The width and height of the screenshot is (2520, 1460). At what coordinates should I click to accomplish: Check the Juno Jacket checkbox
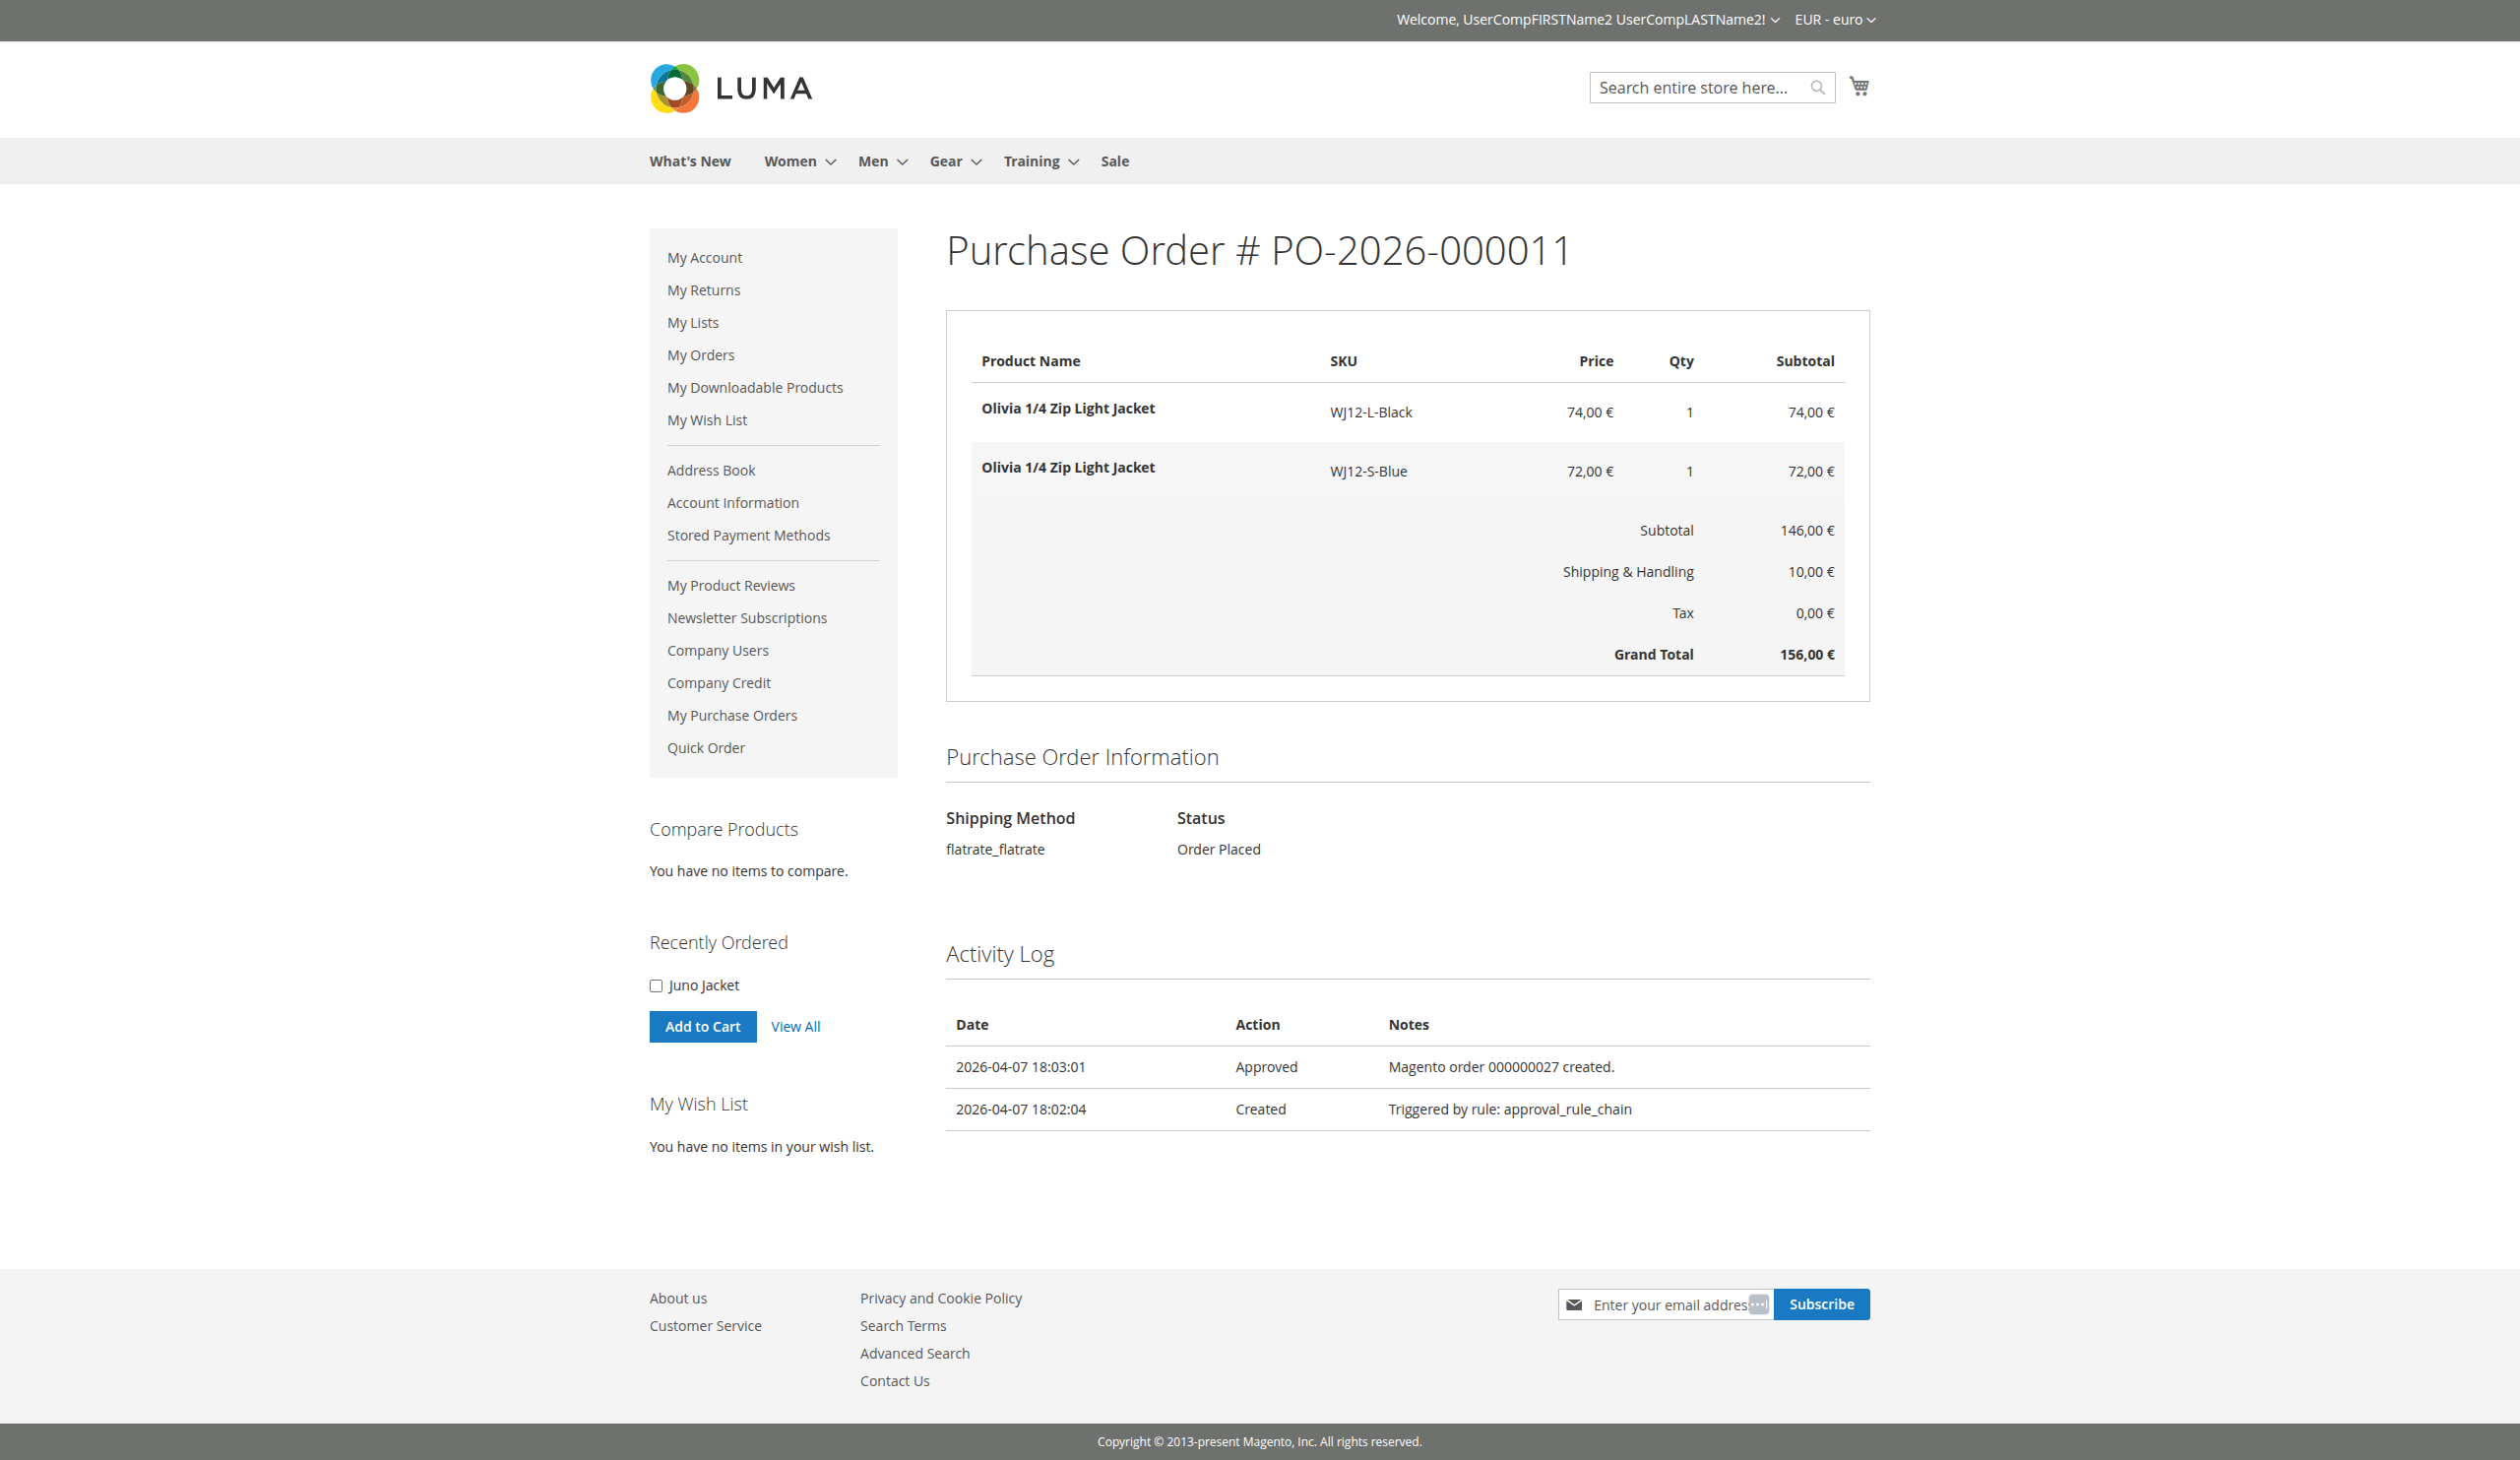coord(656,985)
